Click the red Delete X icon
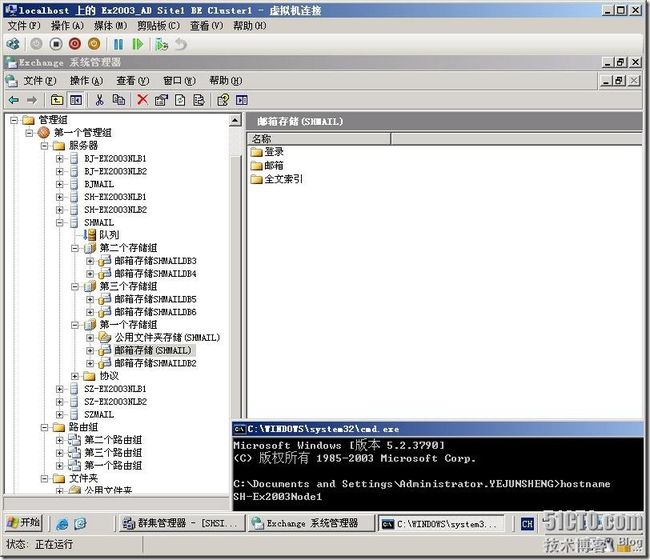Viewport: 650px width, 560px height. 142,99
